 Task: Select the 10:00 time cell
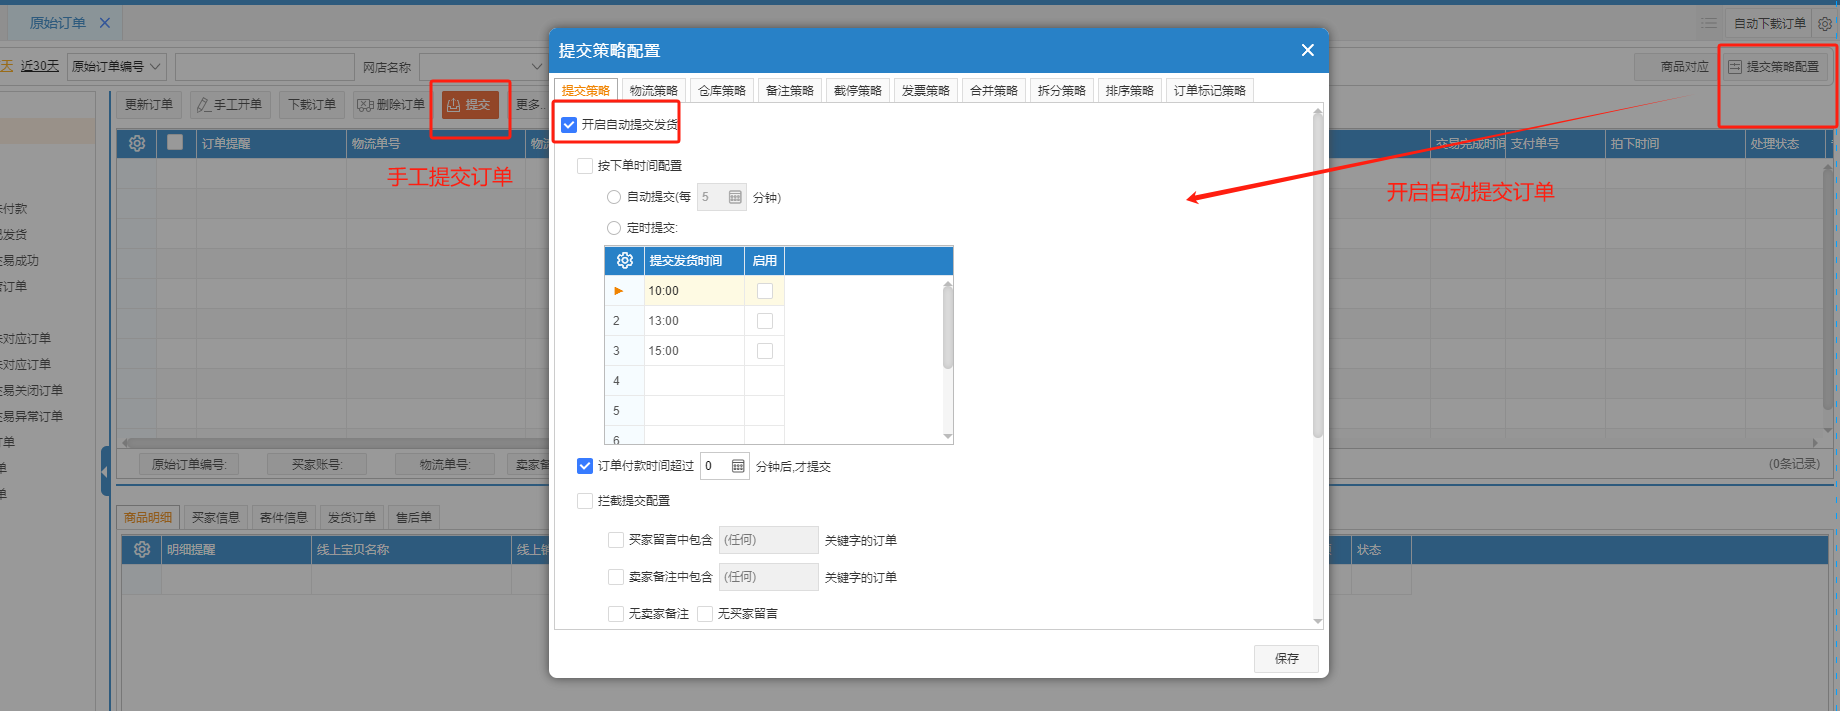694,291
